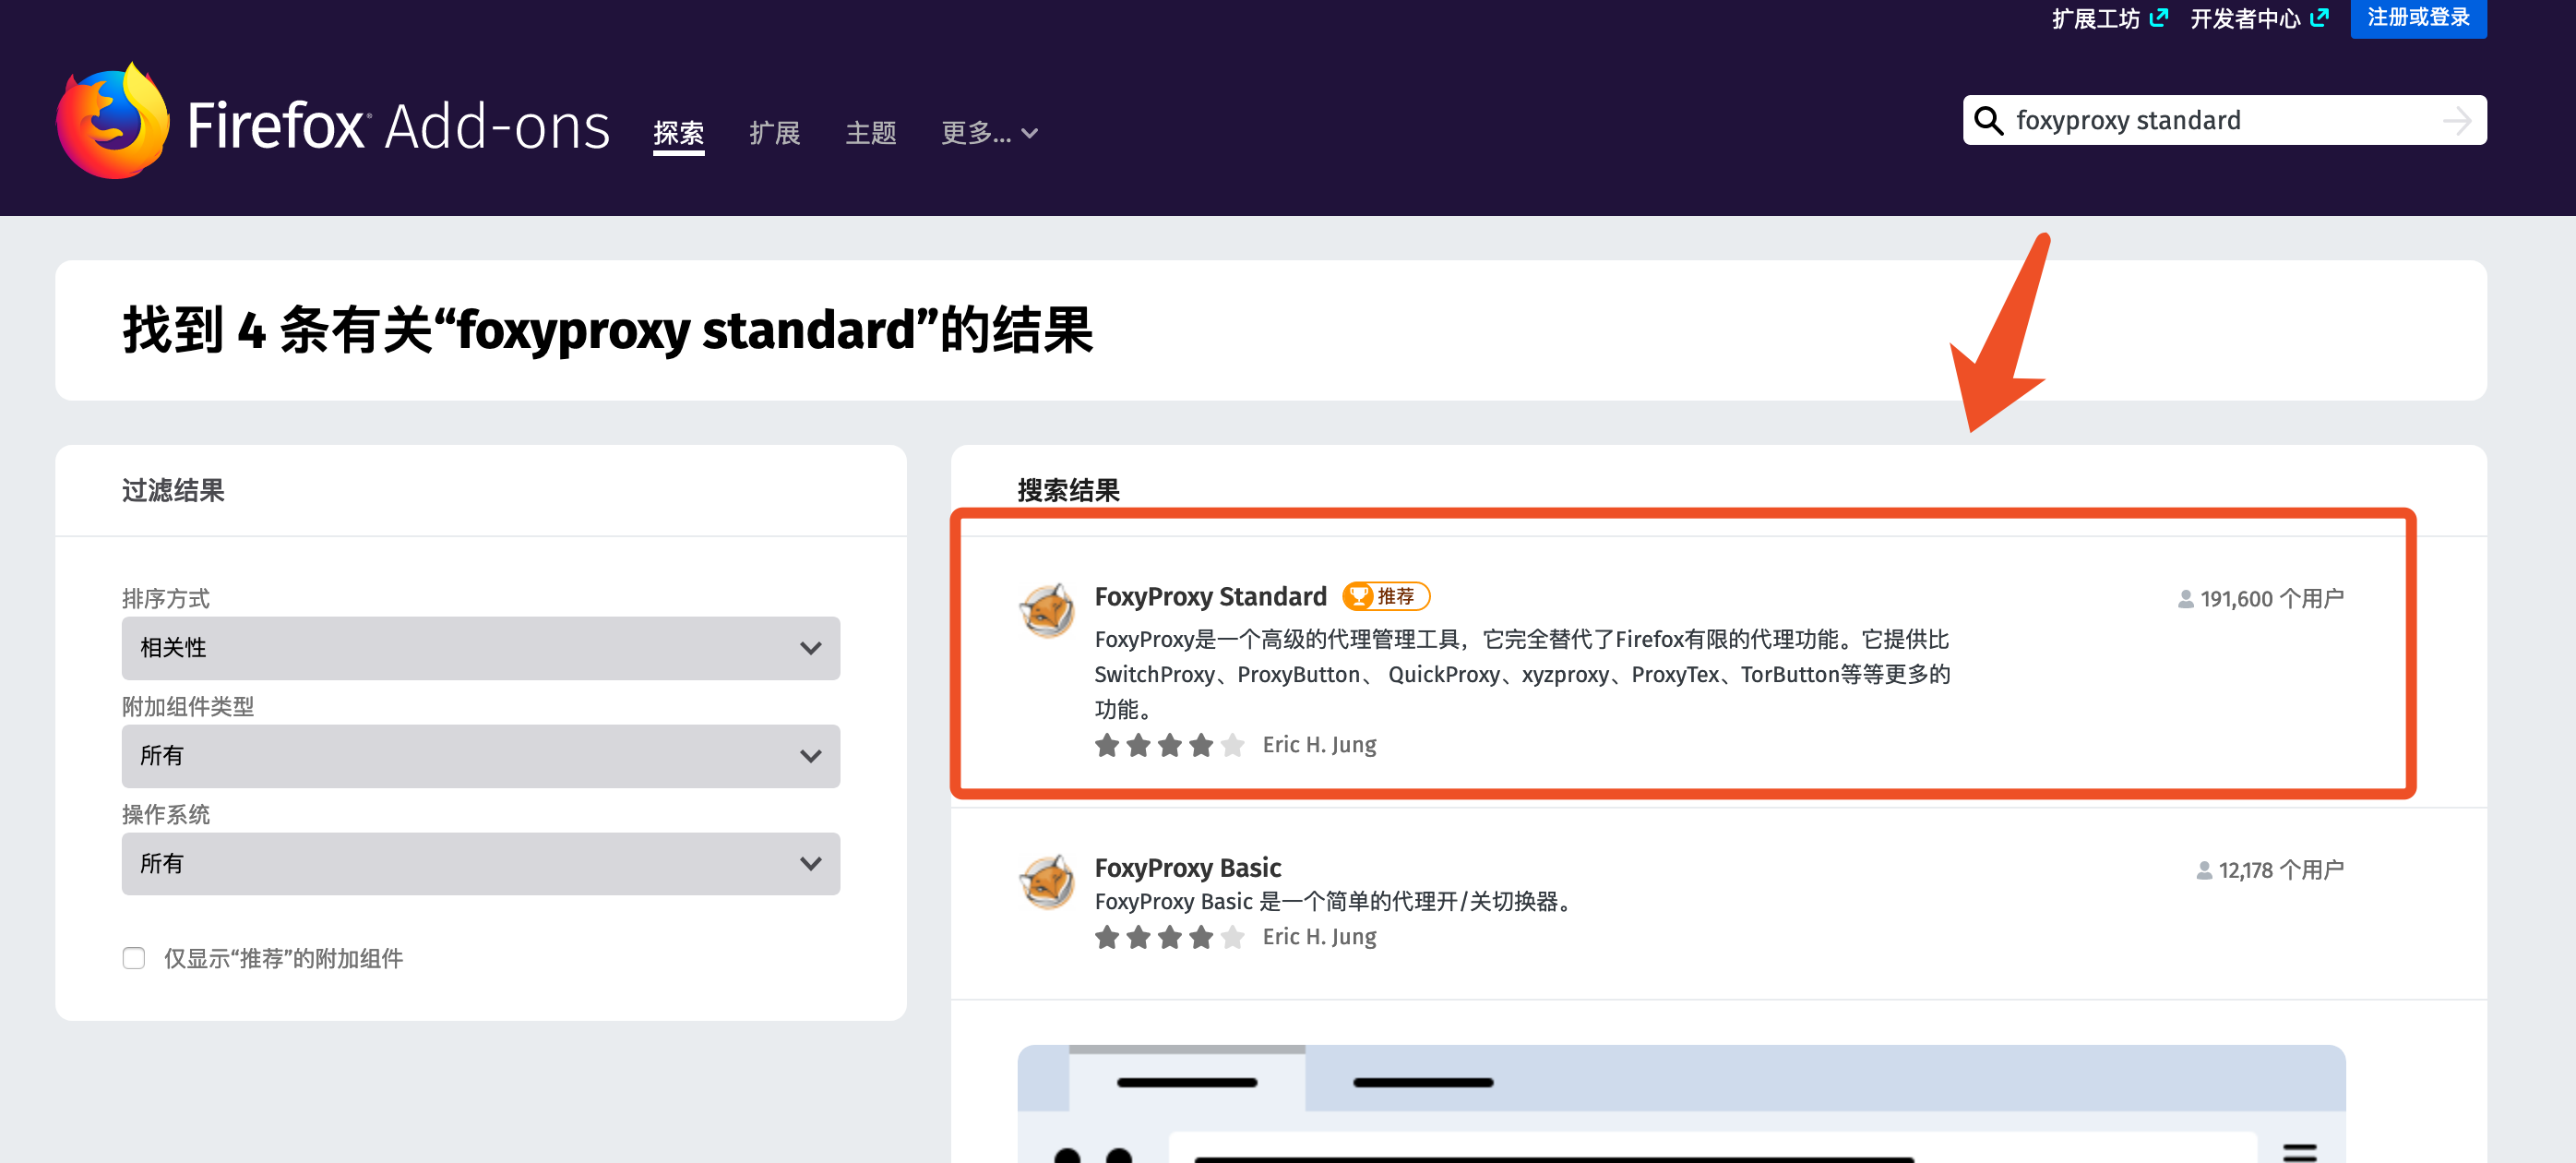Click the fourth star of FoxyProxy Standard rating
Viewport: 2576px width, 1163px height.
(1200, 744)
